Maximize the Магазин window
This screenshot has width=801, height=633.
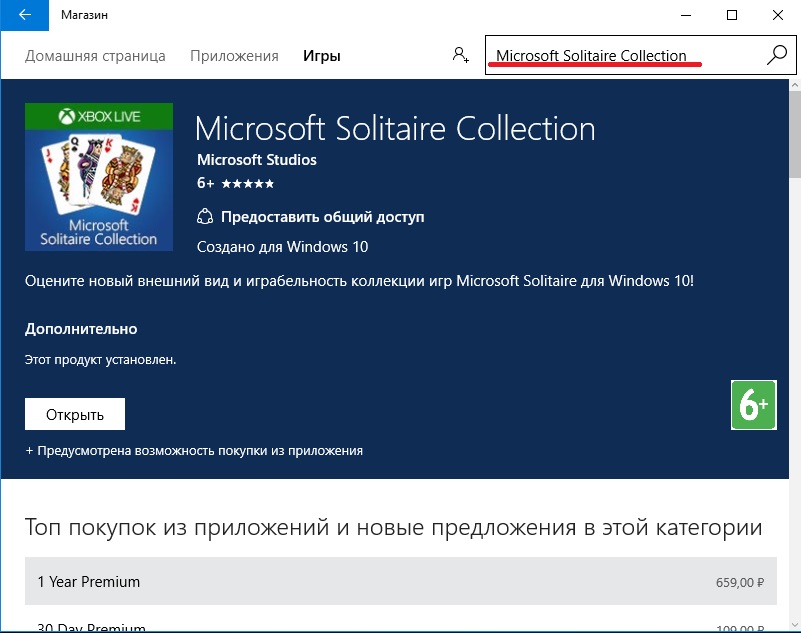tap(731, 15)
